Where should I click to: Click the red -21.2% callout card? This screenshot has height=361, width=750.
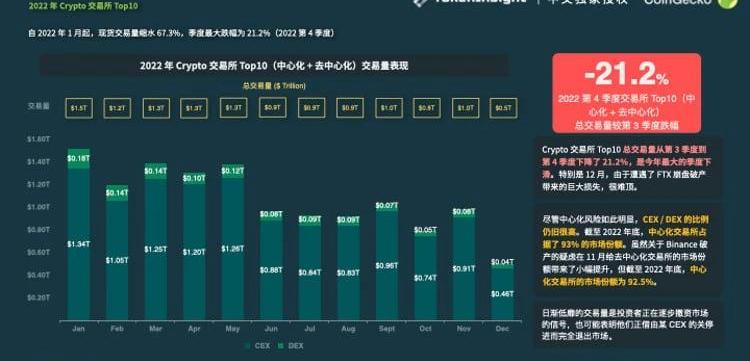[627, 93]
